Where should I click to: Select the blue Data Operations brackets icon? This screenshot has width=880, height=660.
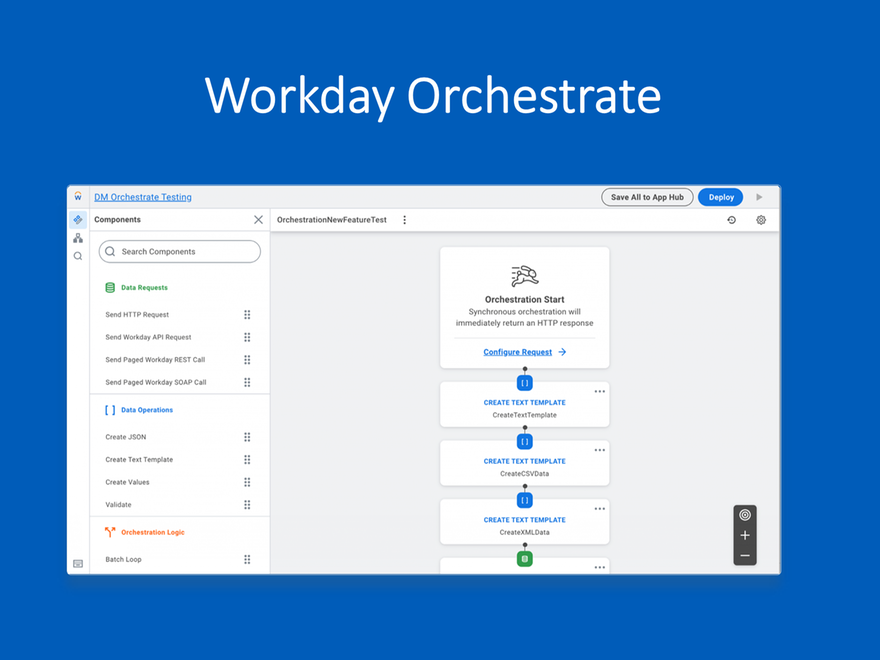tap(110, 409)
